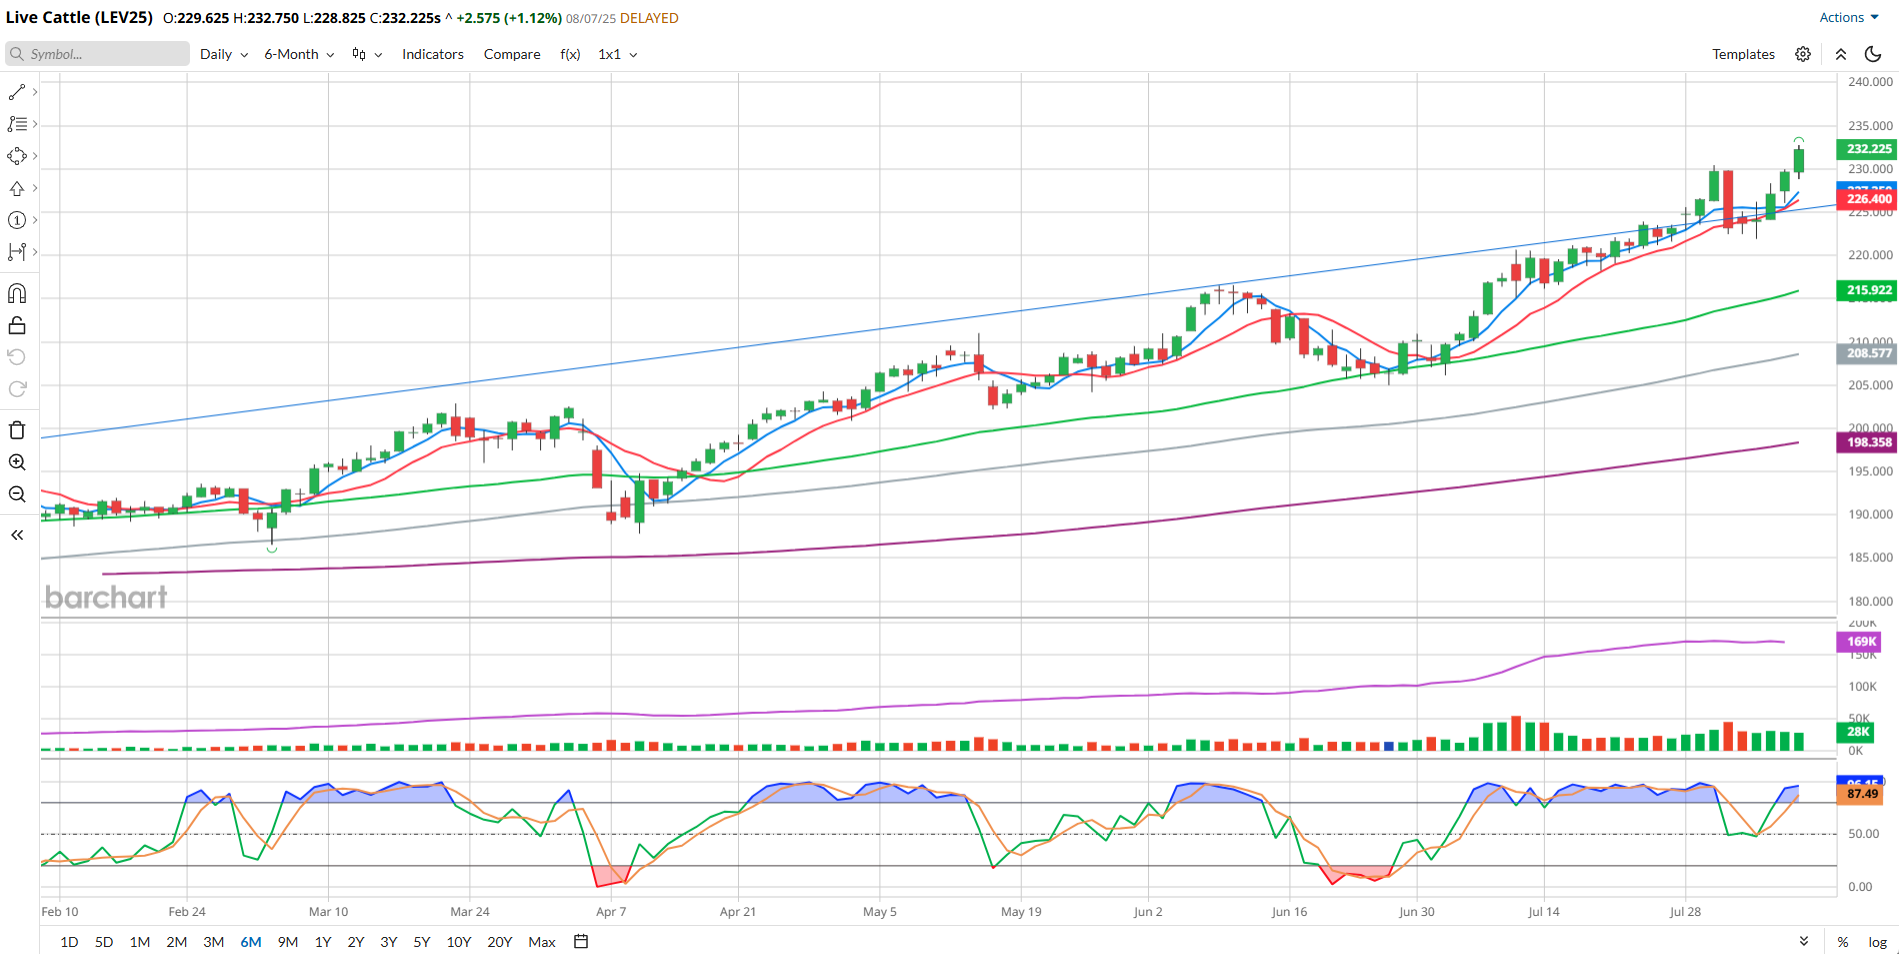Collapse the toolbar with double-chevron up icon

[x=1840, y=54]
